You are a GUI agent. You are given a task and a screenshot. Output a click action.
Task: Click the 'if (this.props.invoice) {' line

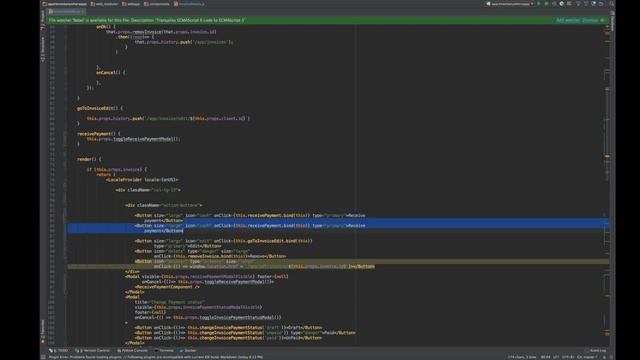pos(117,169)
